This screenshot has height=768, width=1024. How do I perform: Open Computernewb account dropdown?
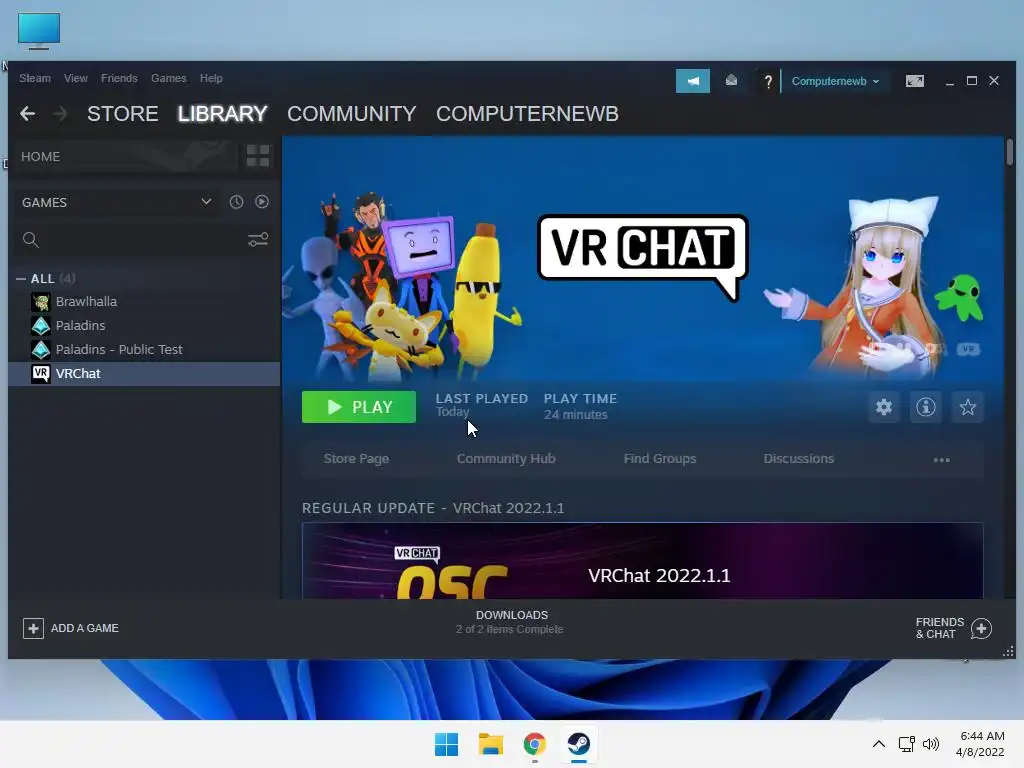click(835, 81)
